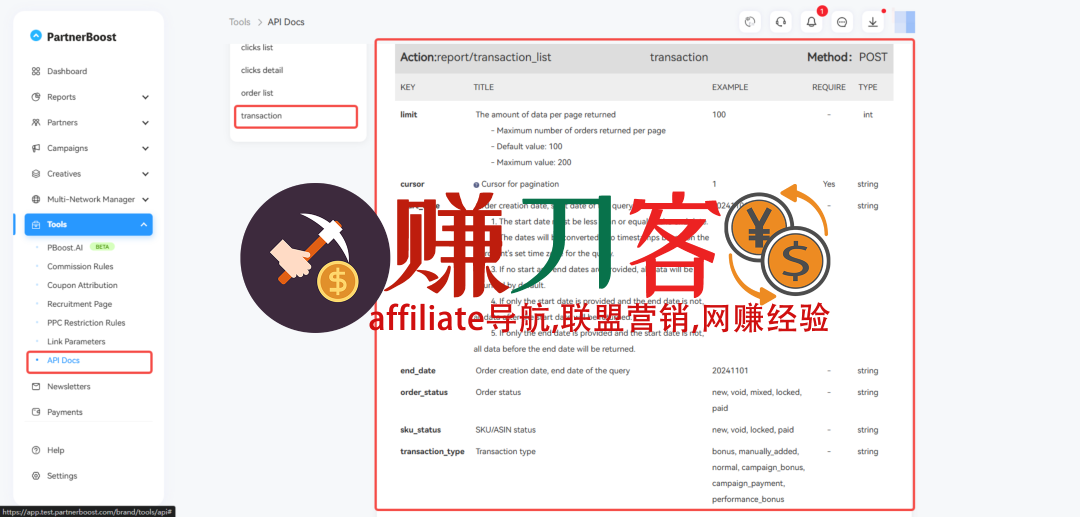The height and width of the screenshot is (517, 1080).
Task: Open the notifications bell icon
Action: tap(811, 22)
